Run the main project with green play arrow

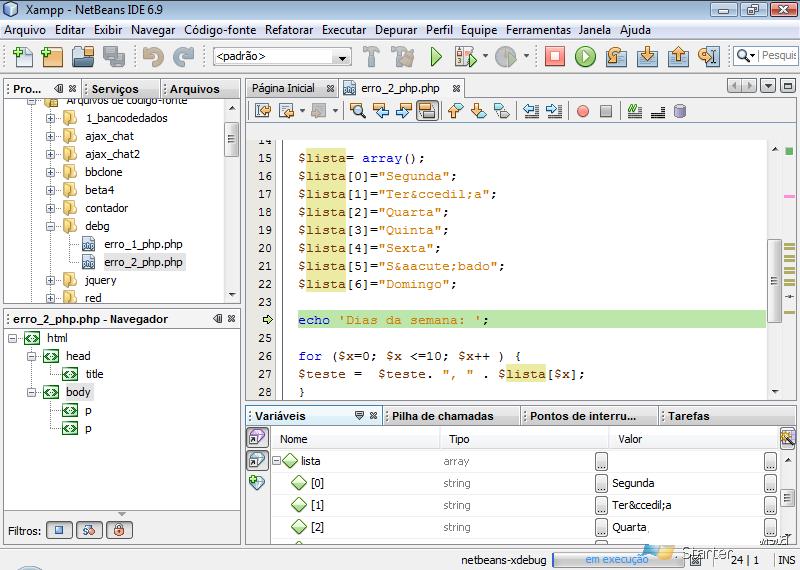tap(436, 57)
